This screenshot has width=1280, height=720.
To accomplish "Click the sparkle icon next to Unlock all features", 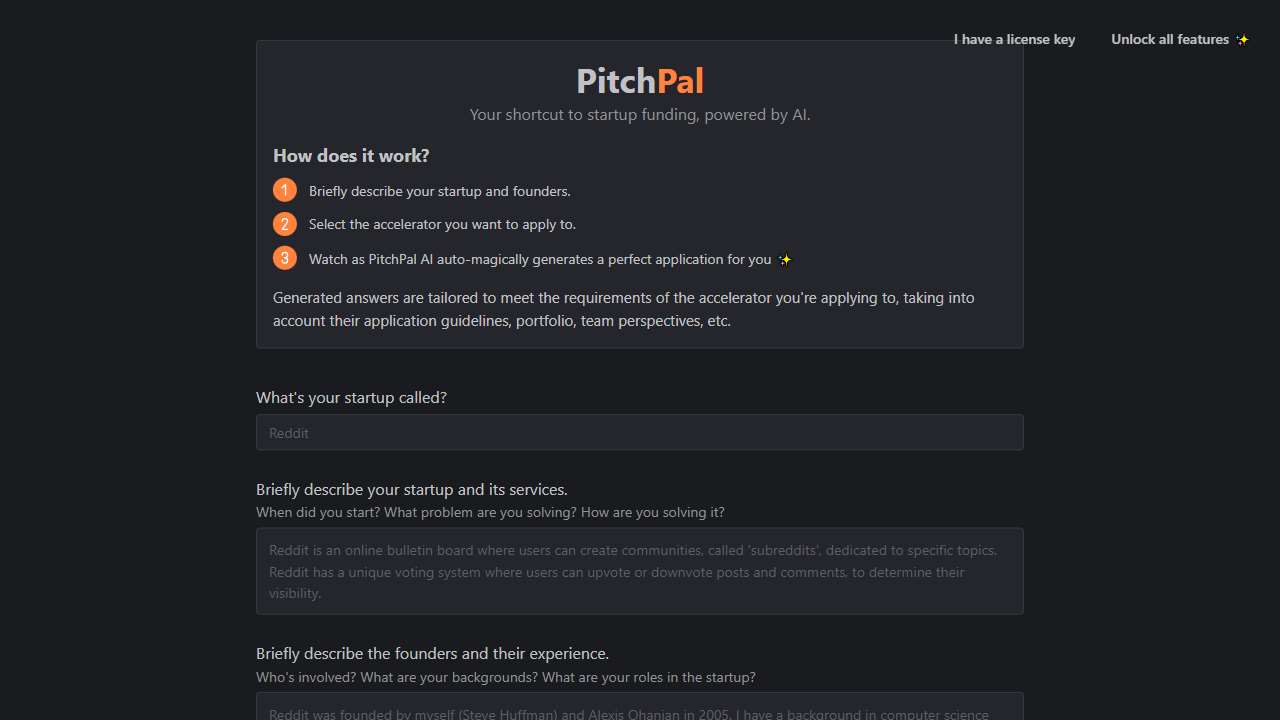I will (1243, 39).
